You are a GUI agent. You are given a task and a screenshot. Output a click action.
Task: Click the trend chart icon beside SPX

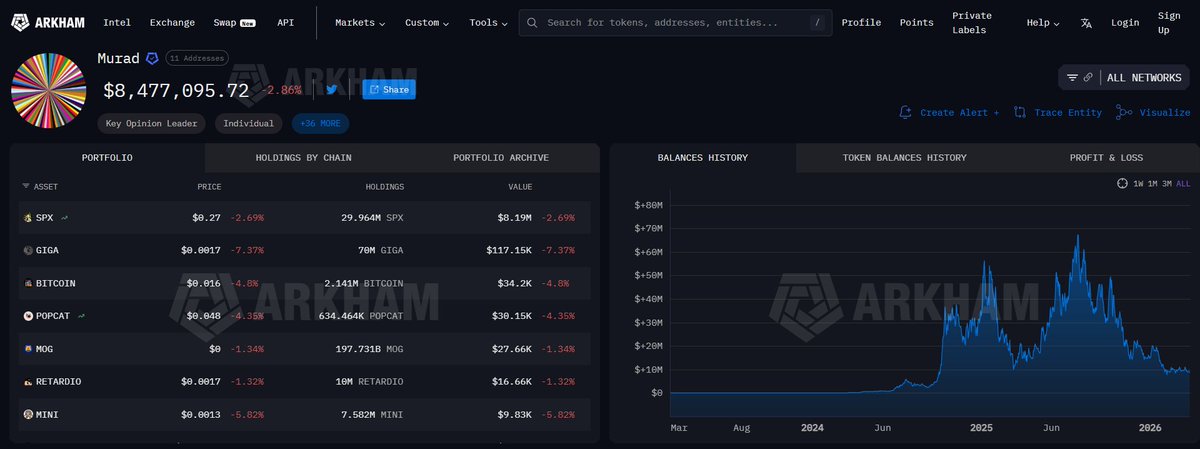coord(64,217)
